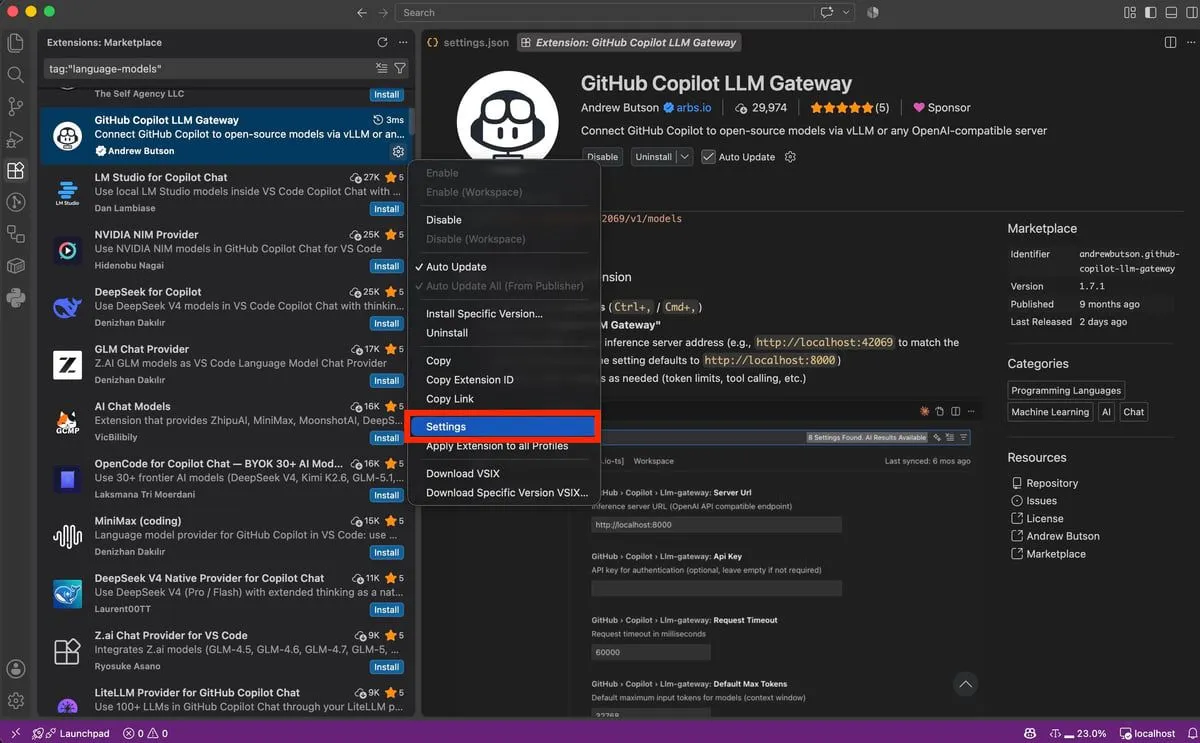
Task: Install DeepSeek for Copilot extension
Action: pos(387,323)
